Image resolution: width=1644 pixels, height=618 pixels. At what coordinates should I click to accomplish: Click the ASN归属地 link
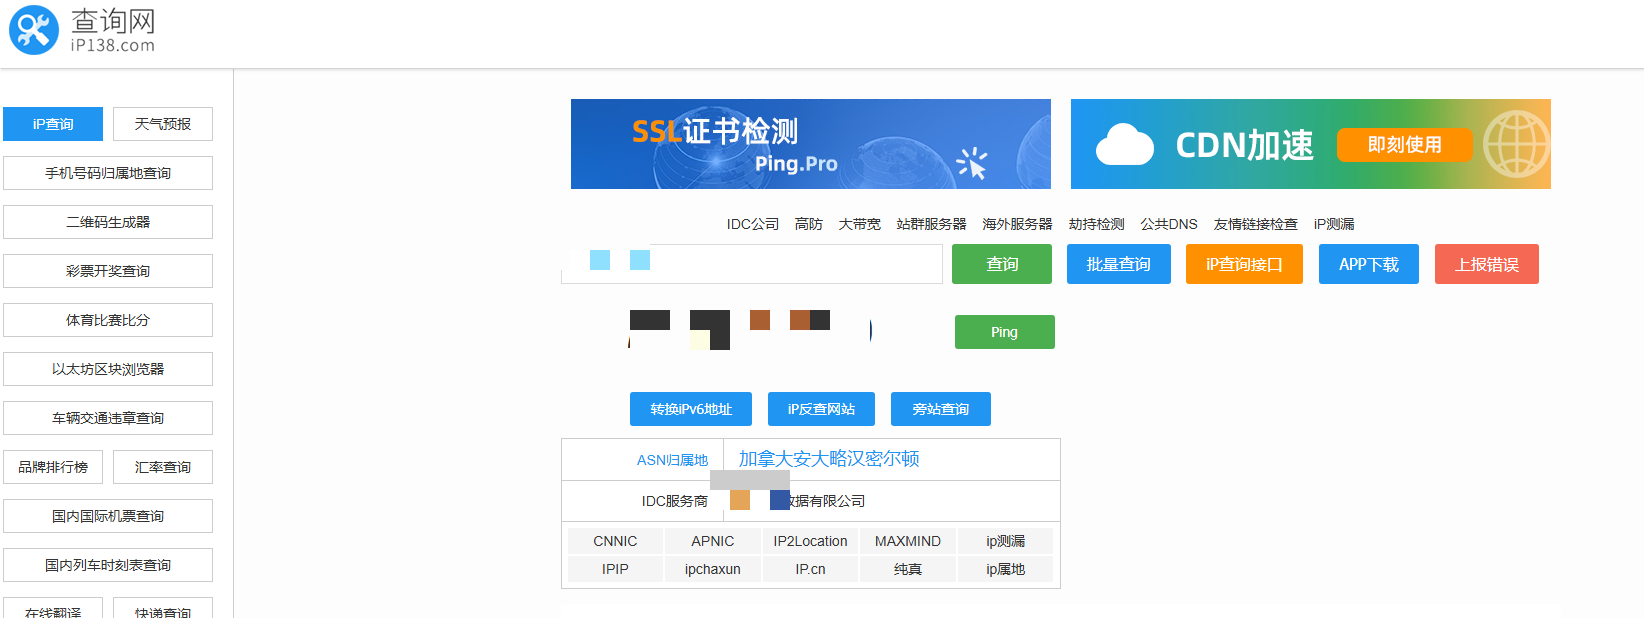point(672,460)
